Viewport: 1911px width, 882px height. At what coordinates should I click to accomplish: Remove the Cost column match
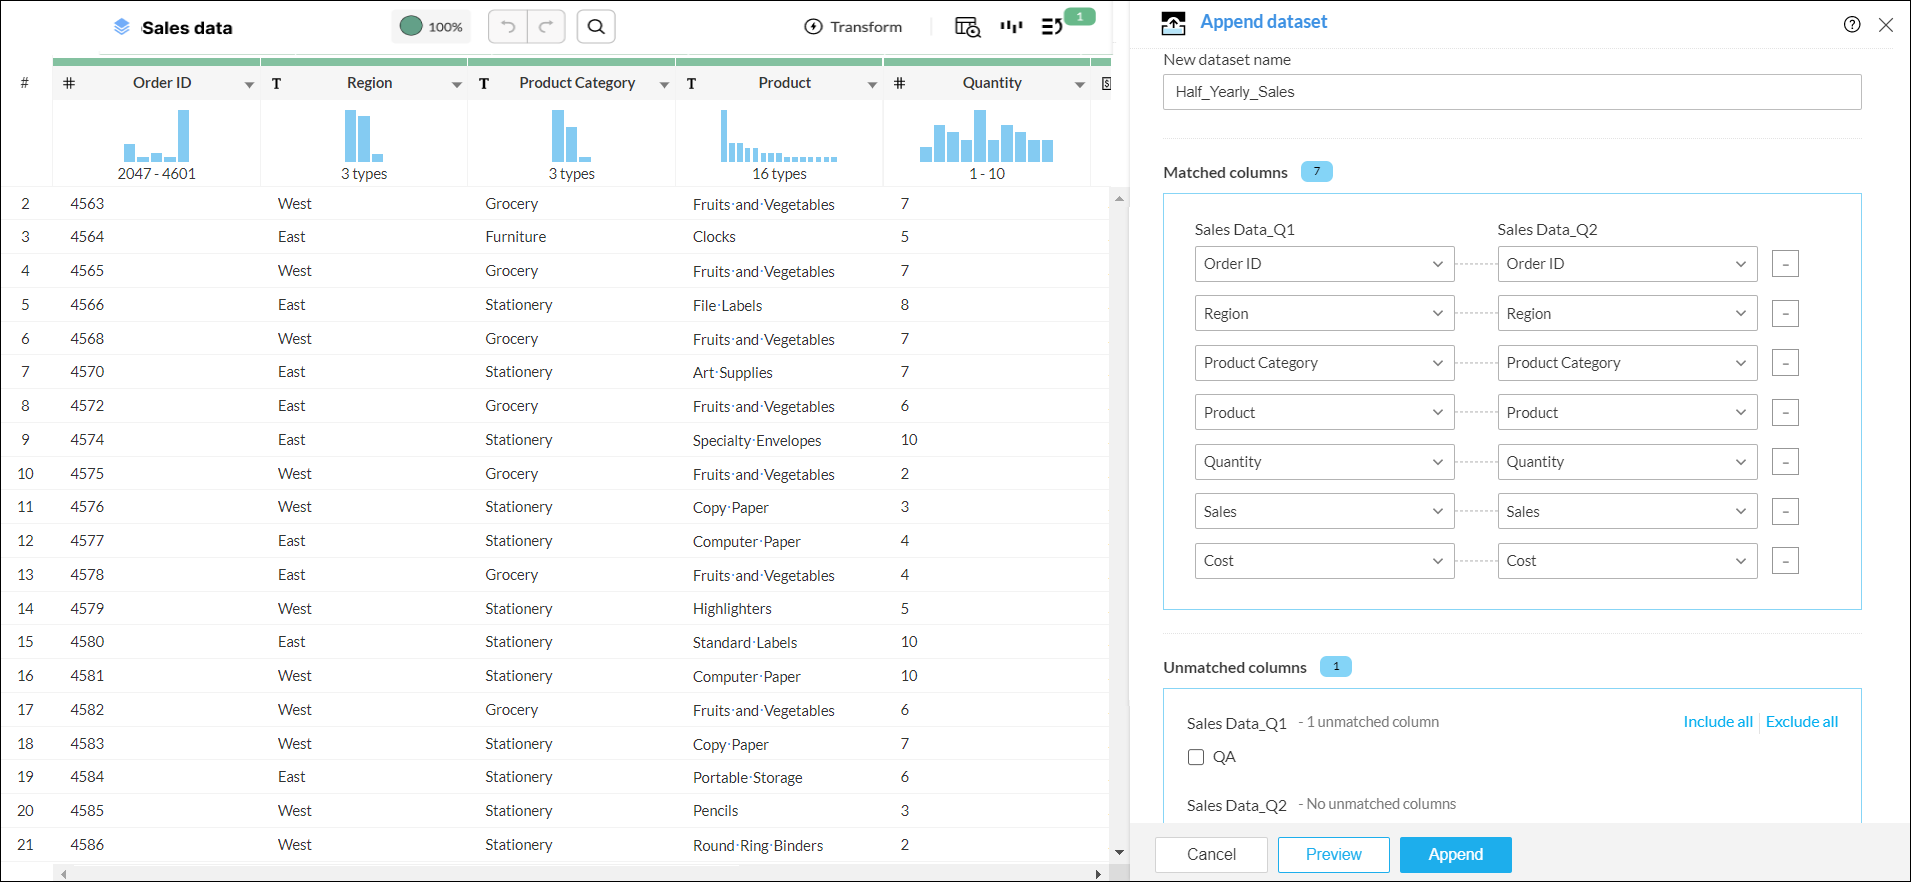click(1785, 561)
